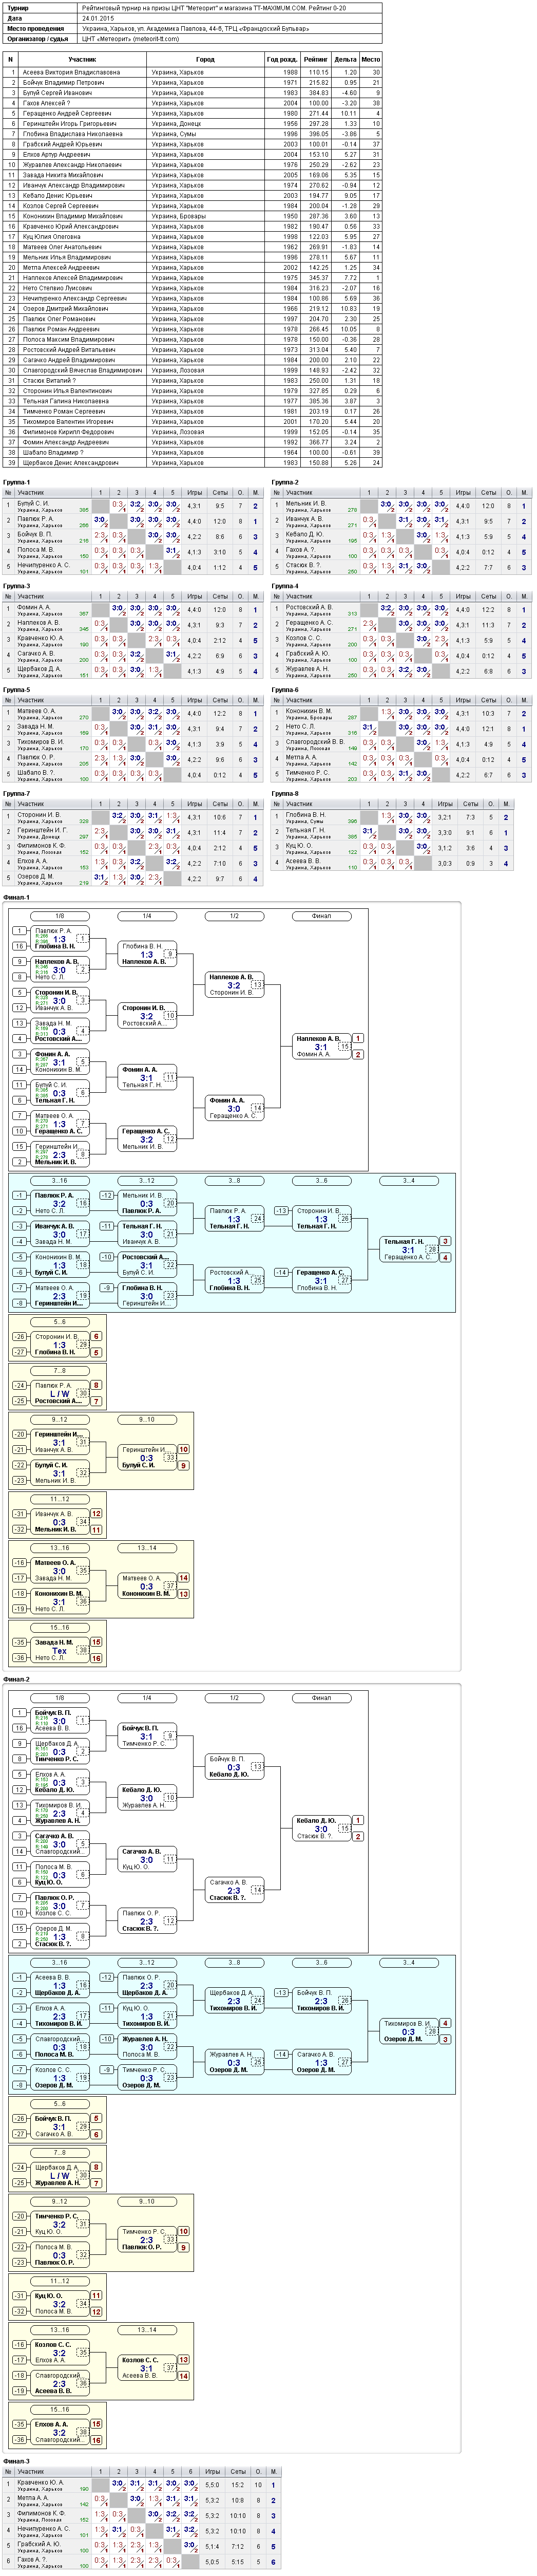
Task: Select participant row Щербаков Денис Александрович
Action: (x=193, y=462)
